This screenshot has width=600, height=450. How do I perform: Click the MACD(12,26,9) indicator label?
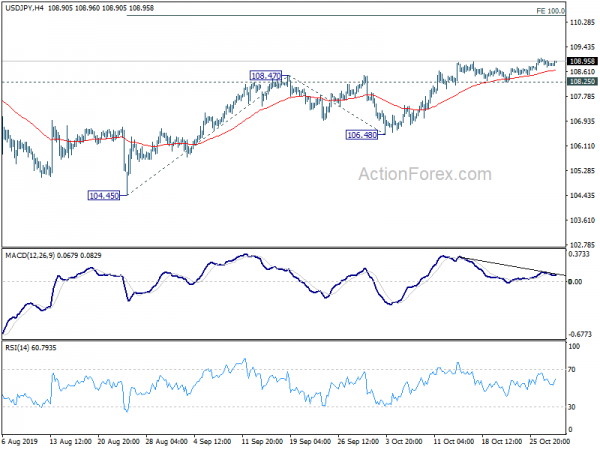pyautogui.click(x=37, y=255)
